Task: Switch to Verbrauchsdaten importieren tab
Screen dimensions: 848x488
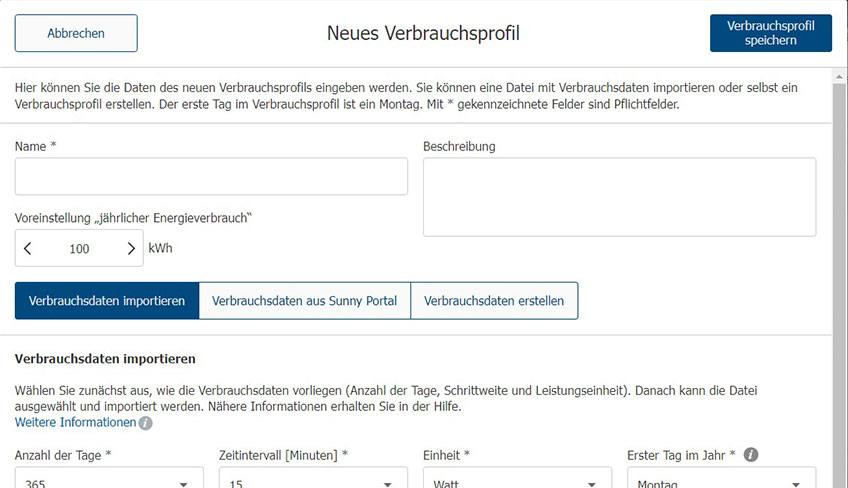Action: pos(107,301)
